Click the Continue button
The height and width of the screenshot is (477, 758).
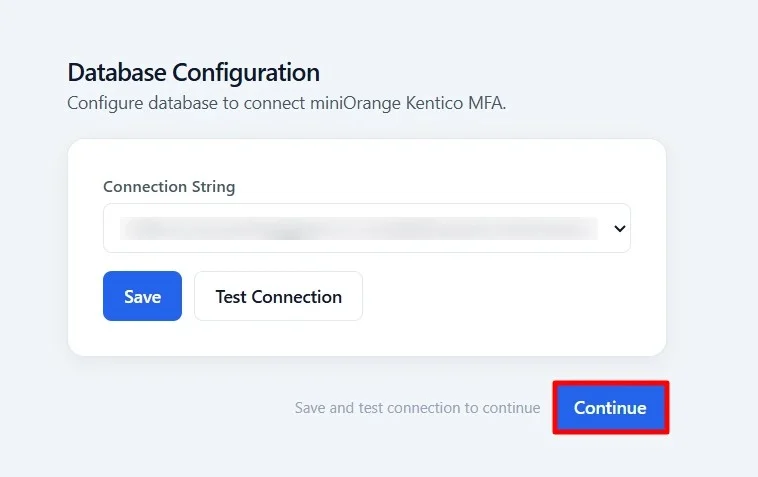coord(611,407)
